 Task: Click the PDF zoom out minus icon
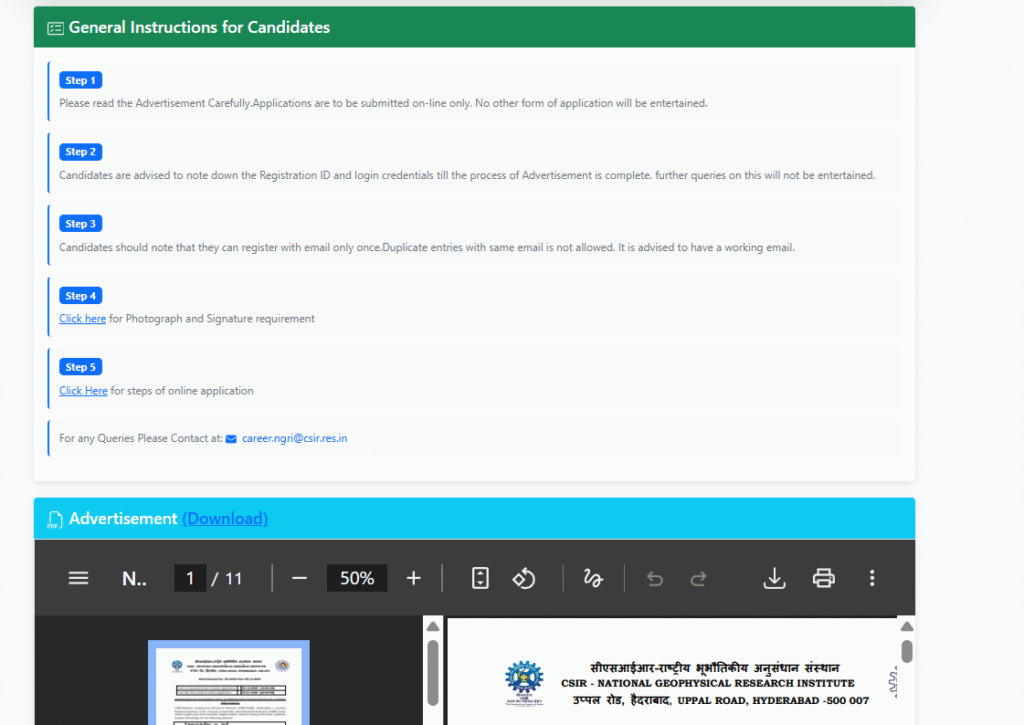click(x=299, y=578)
